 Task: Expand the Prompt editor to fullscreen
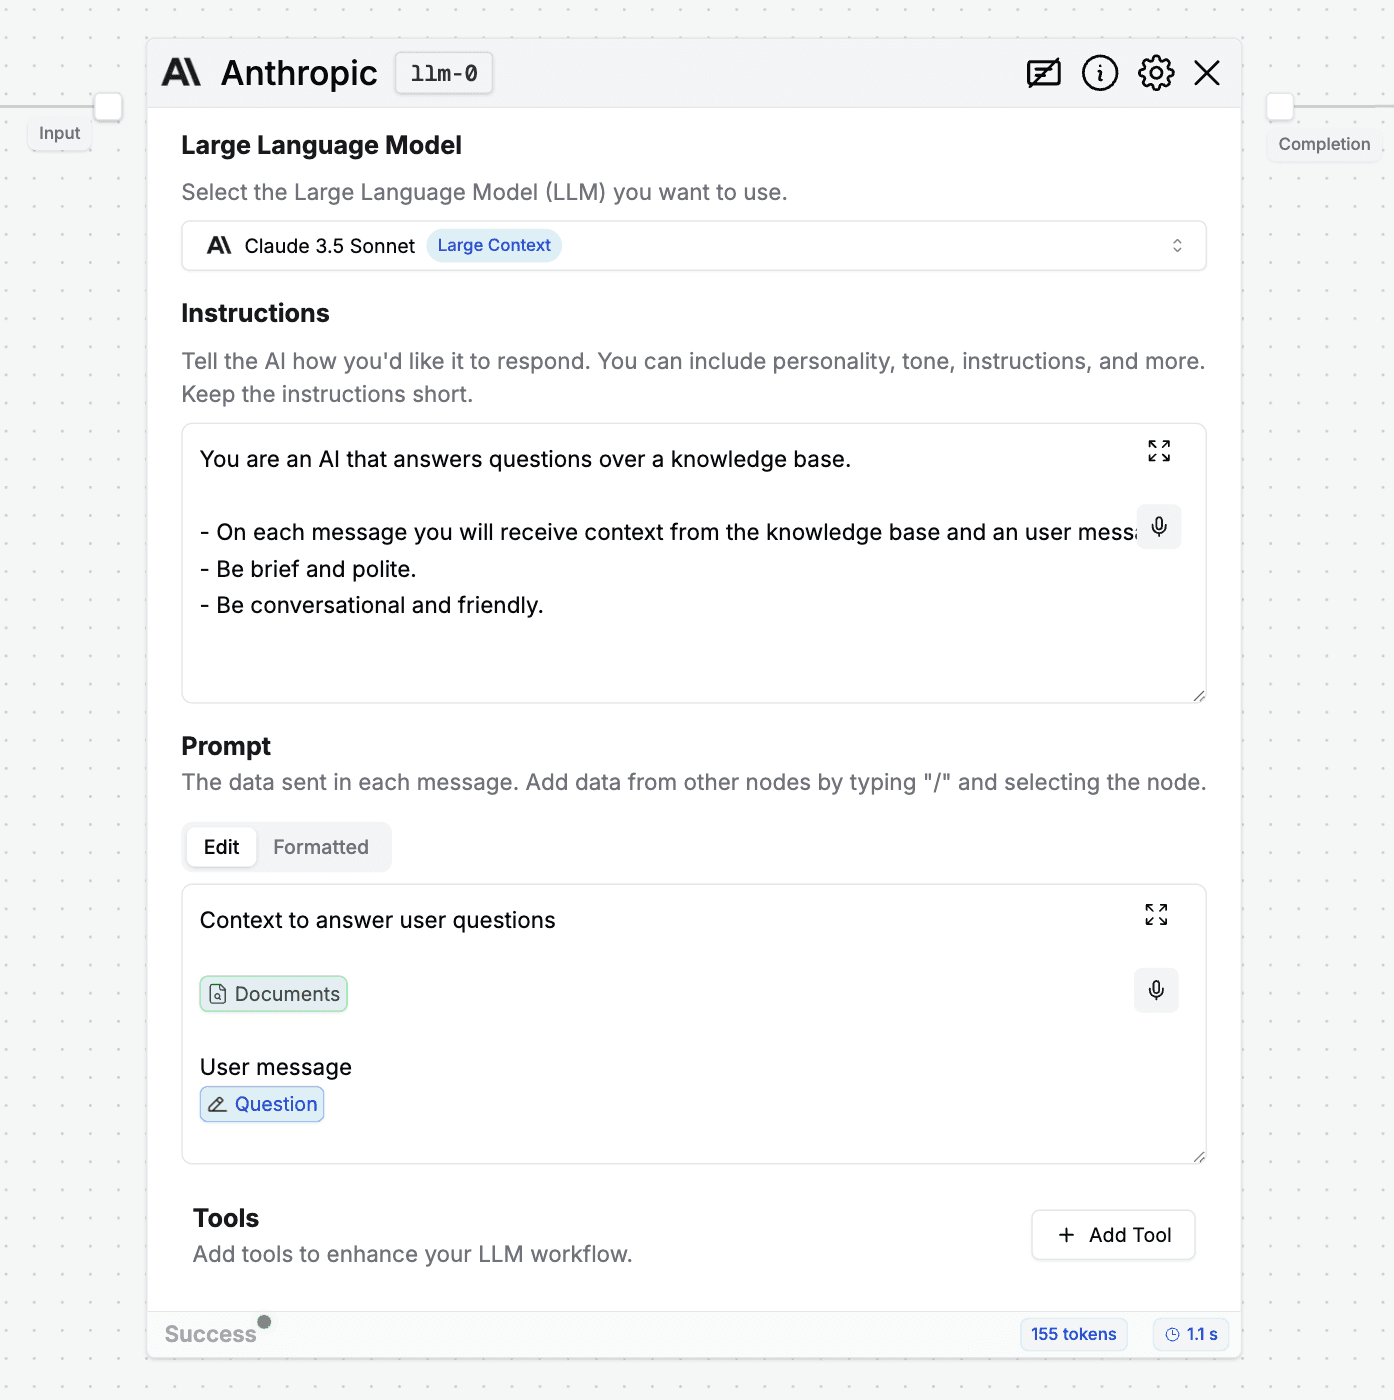(x=1156, y=914)
